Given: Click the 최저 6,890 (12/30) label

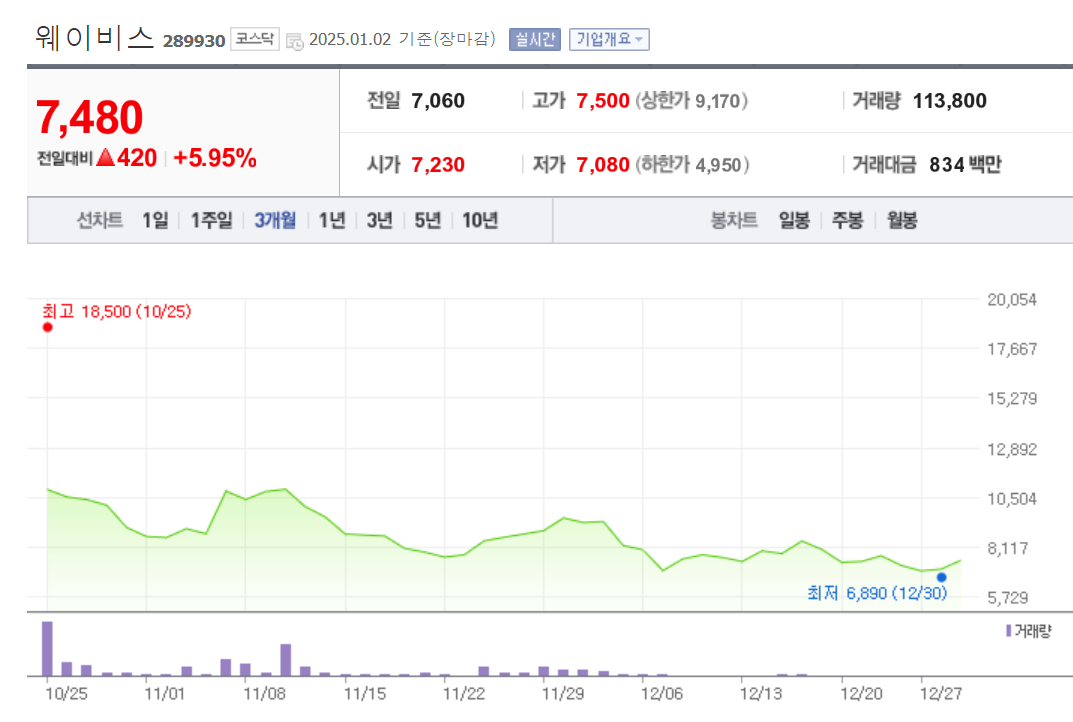Looking at the screenshot, I should click(877, 593).
